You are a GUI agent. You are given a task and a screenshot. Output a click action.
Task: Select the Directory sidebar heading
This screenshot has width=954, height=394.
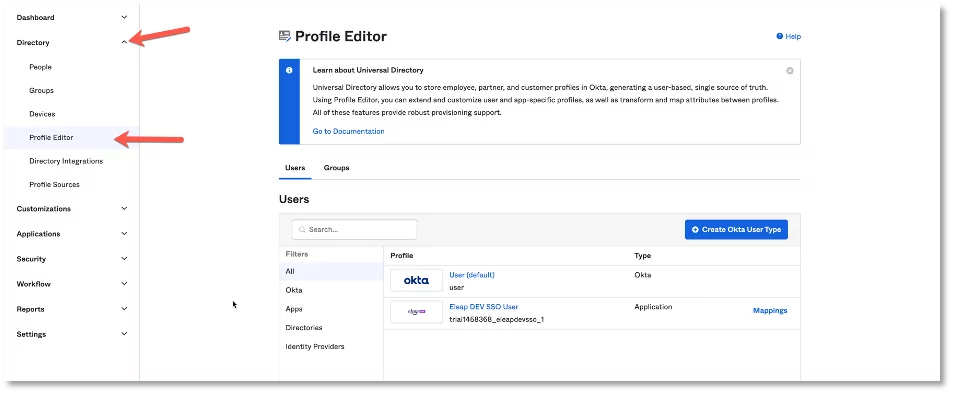click(x=33, y=43)
